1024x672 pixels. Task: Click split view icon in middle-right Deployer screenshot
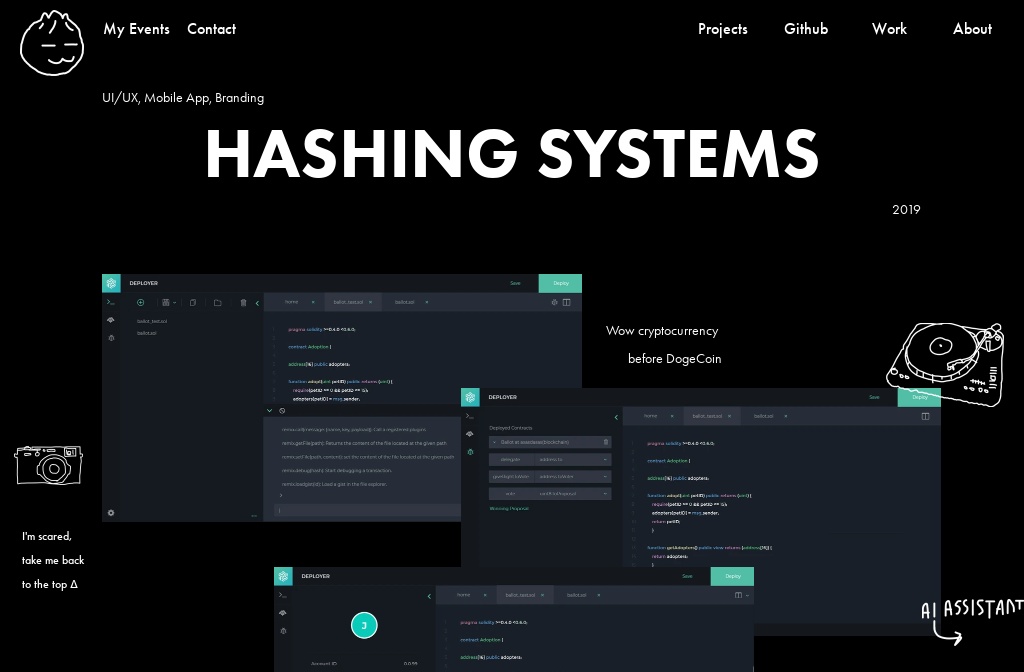tap(925, 417)
